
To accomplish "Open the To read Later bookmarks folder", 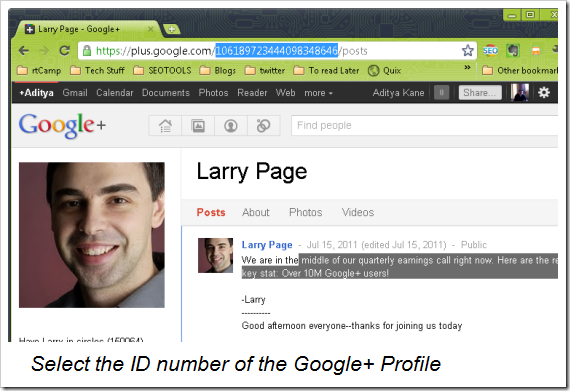I will [x=326, y=70].
